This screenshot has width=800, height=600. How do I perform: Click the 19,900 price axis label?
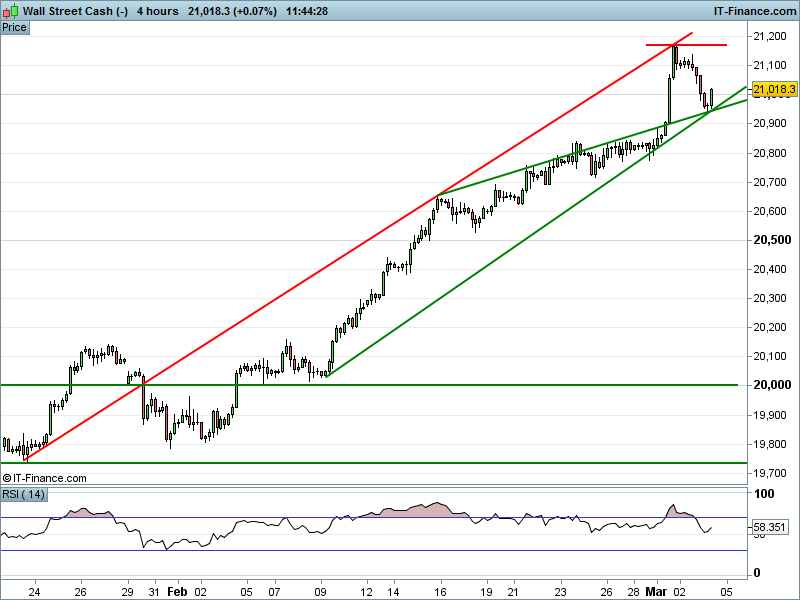770,415
